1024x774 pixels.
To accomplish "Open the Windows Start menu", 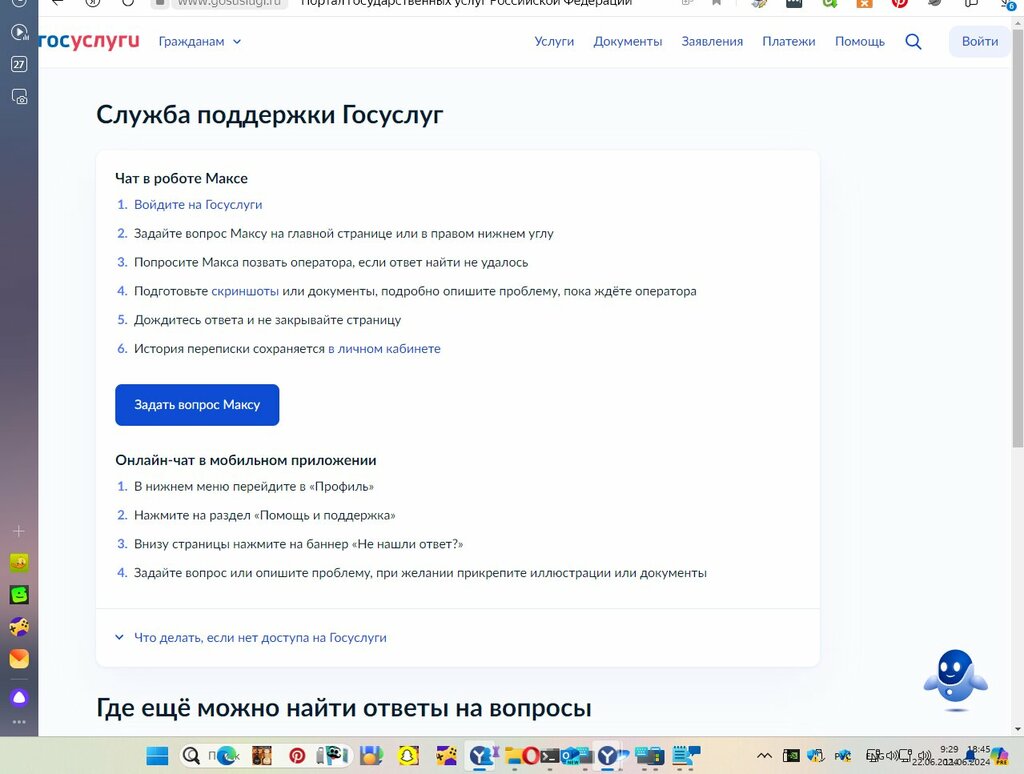I will 157,756.
